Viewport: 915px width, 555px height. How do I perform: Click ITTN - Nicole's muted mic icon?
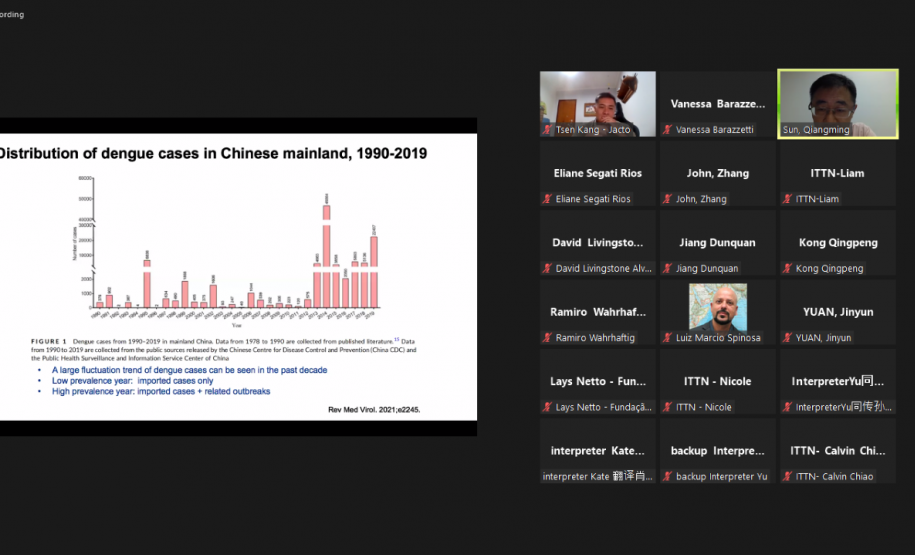click(668, 407)
